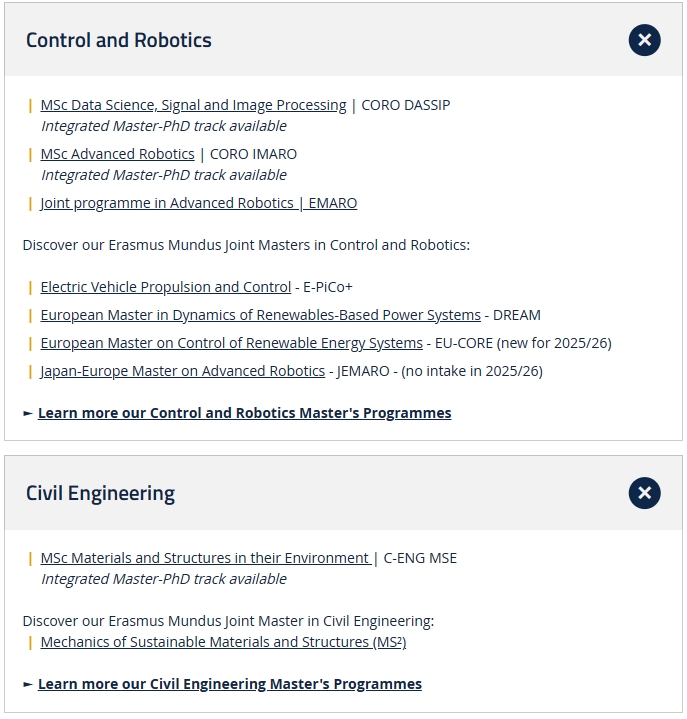Learn more about Control and Robotics Master's Programmes
Image resolution: width=687 pixels, height=719 pixels.
(x=244, y=413)
